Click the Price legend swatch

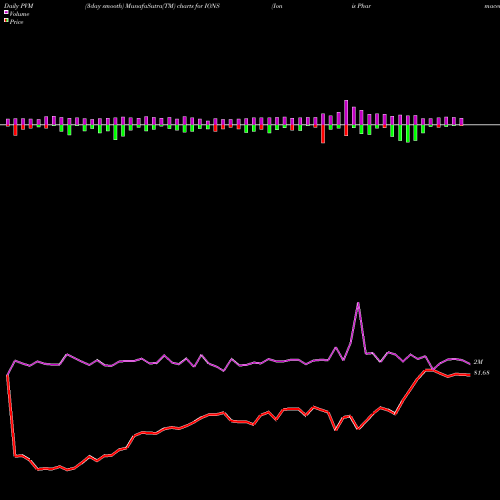6,21
